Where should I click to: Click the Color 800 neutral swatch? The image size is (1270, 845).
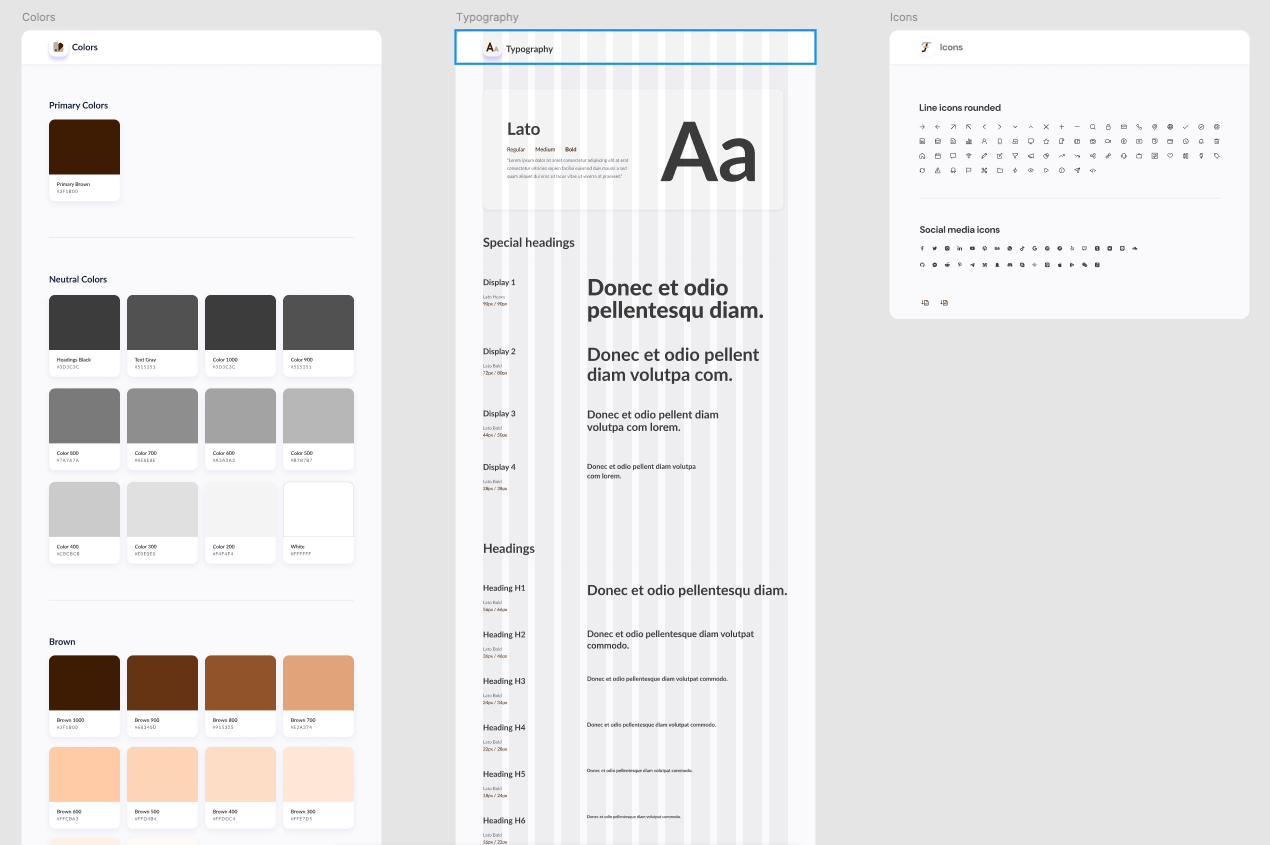pyautogui.click(x=84, y=416)
